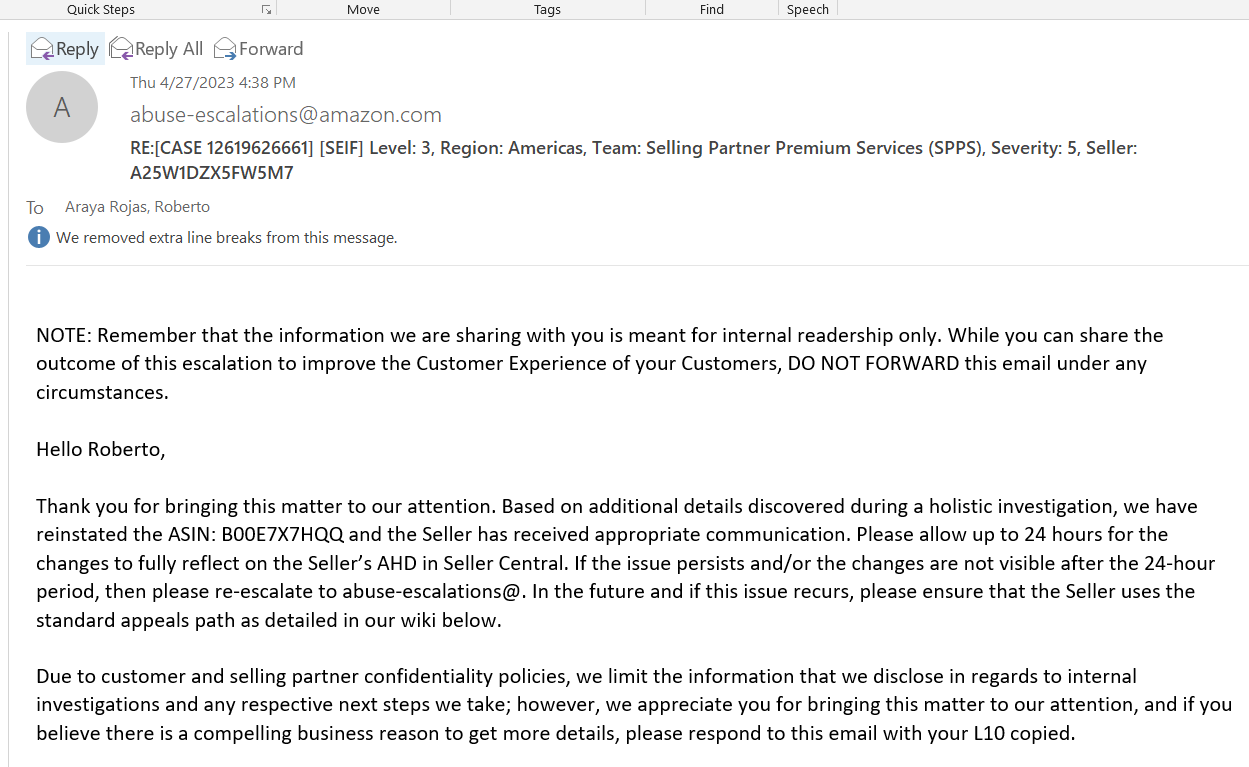Click the Find ribbon group label

(711, 10)
